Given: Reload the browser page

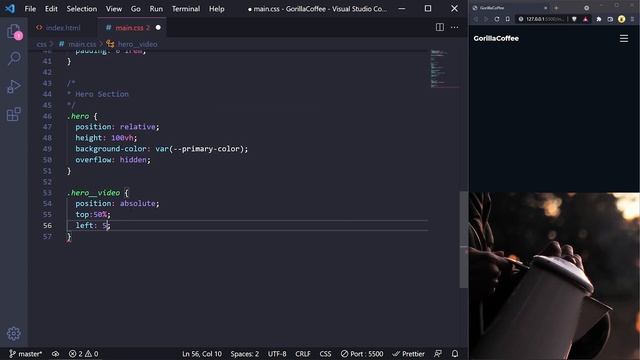Looking at the screenshot, I should pos(497,19).
